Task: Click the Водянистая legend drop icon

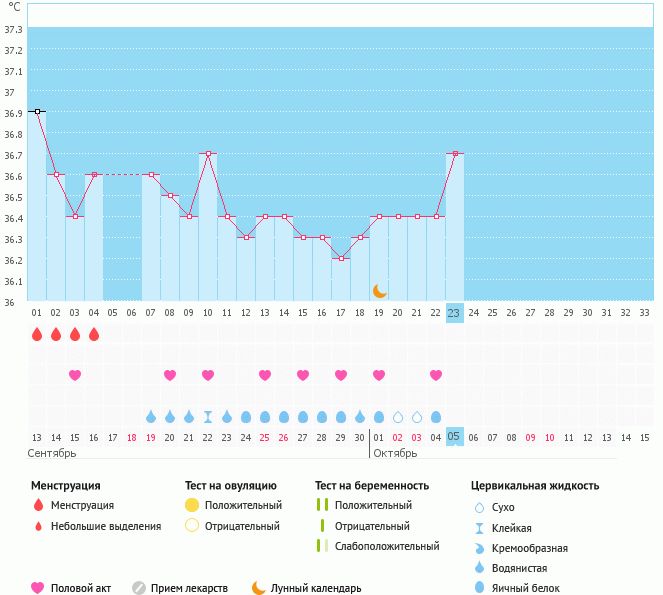Action: (479, 568)
